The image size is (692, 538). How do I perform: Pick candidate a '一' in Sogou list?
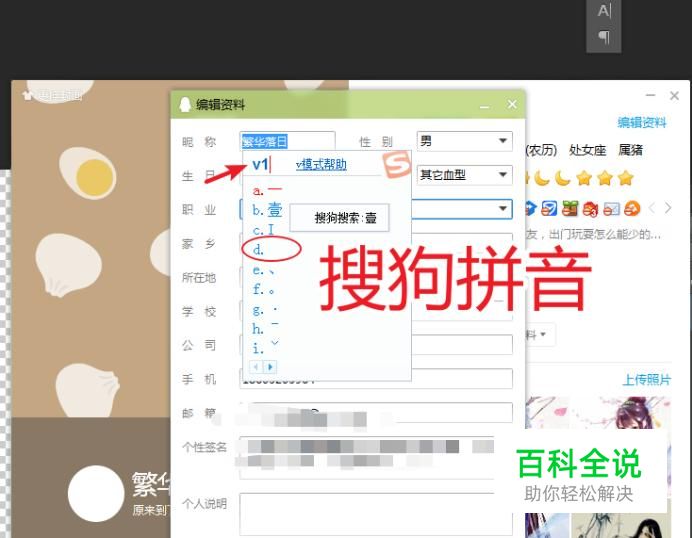coord(267,190)
